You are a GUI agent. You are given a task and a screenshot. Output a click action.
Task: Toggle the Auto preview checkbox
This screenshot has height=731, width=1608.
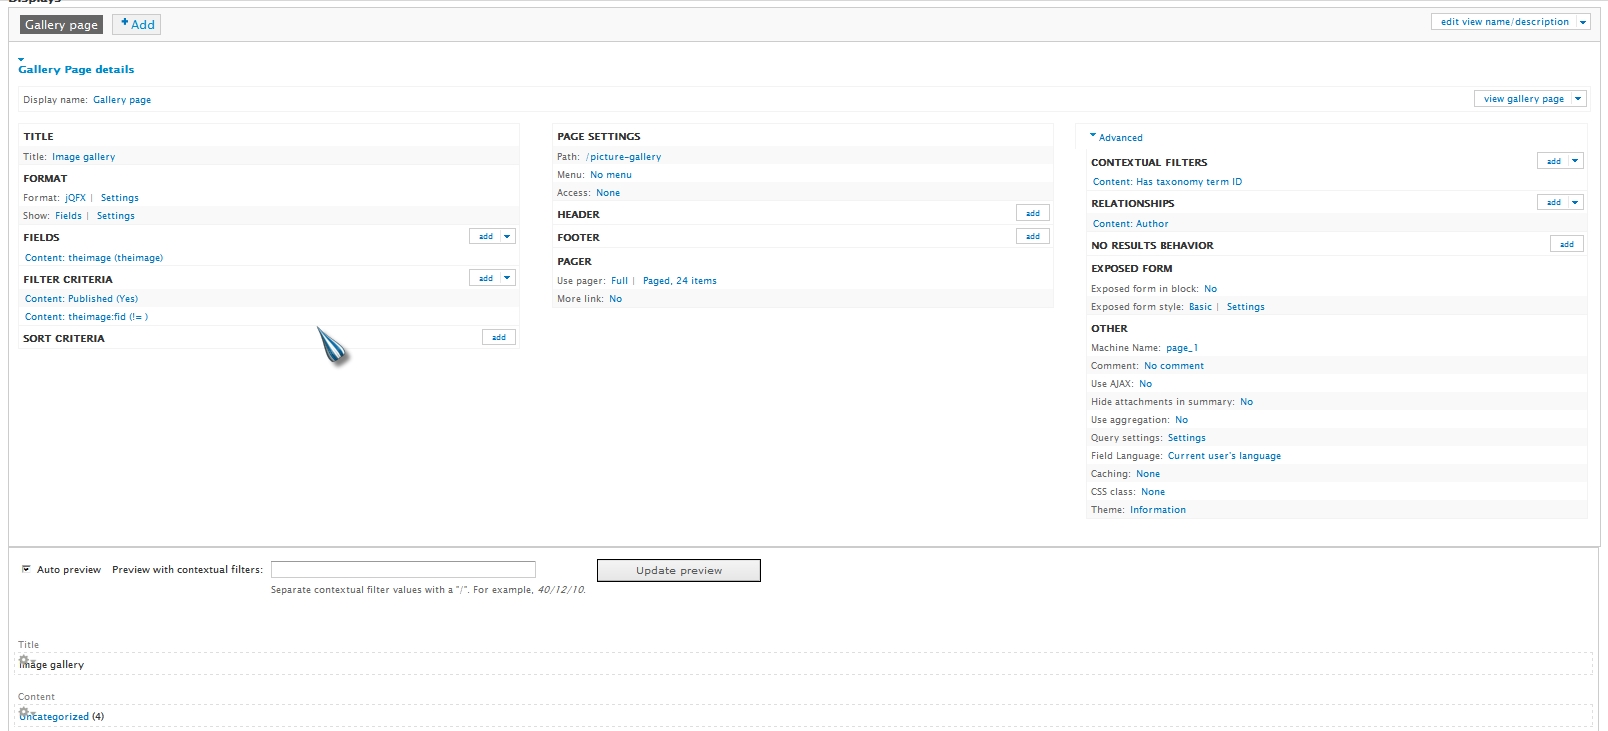(x=26, y=569)
